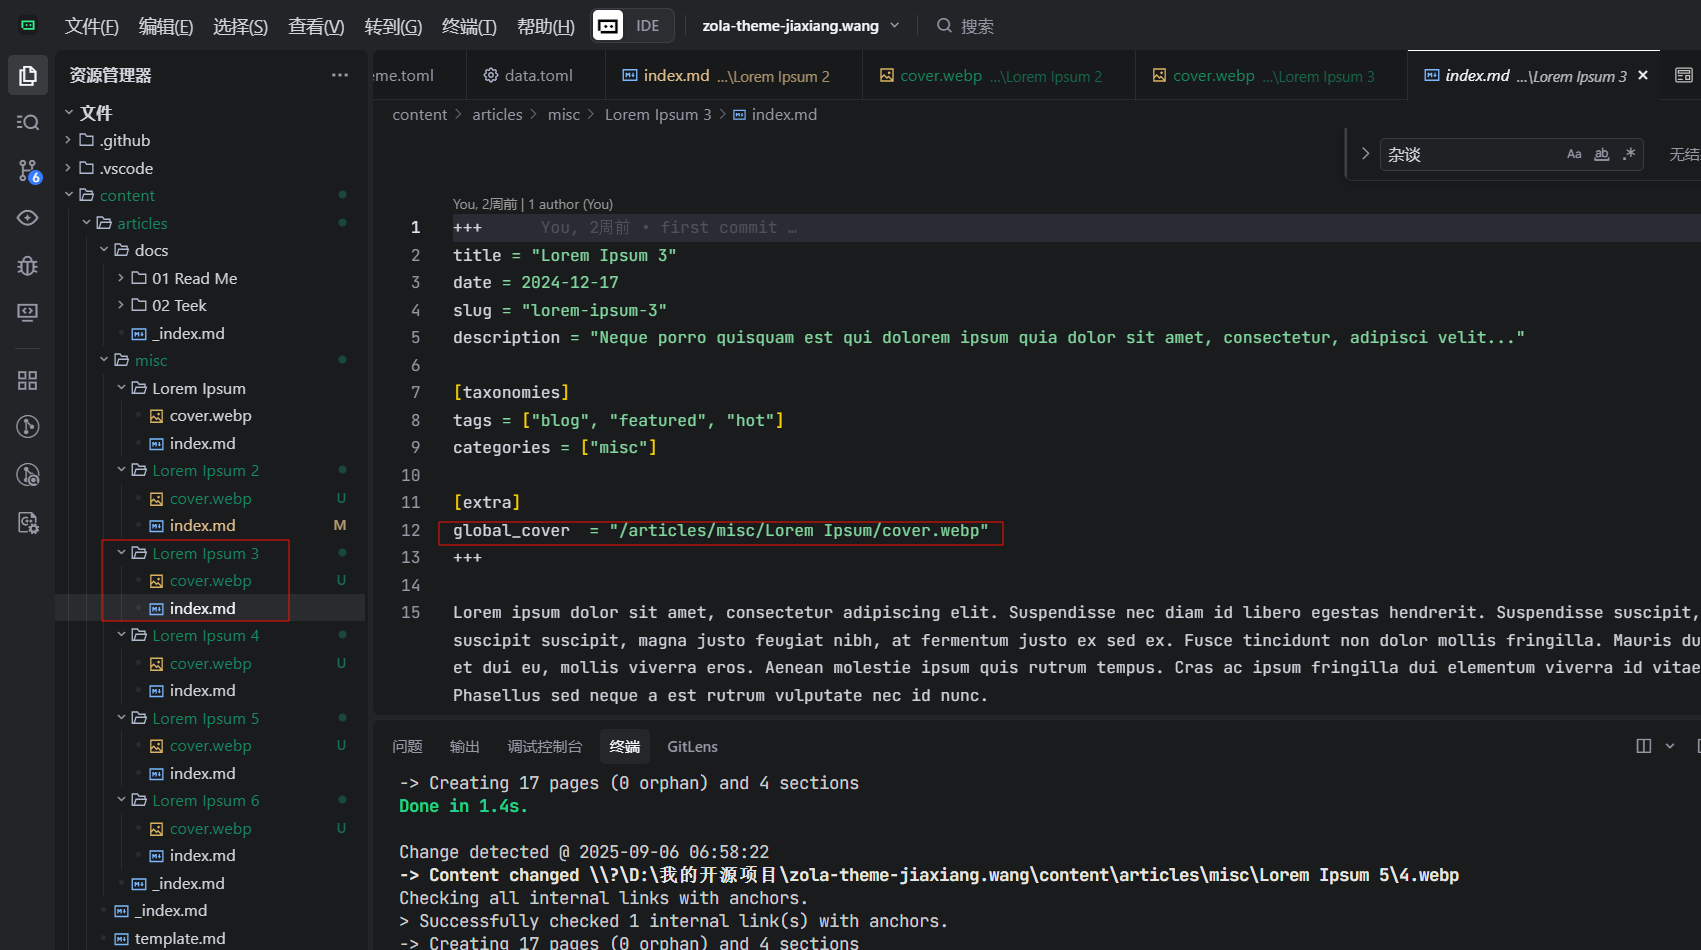Open the 终端(T) menu
The image size is (1701, 950).
click(469, 26)
